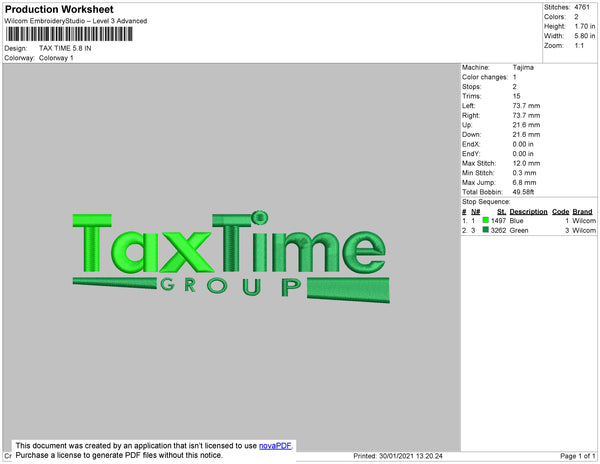600x464 pixels.
Task: Click the Up value 21.6 mm
Action: (x=527, y=125)
